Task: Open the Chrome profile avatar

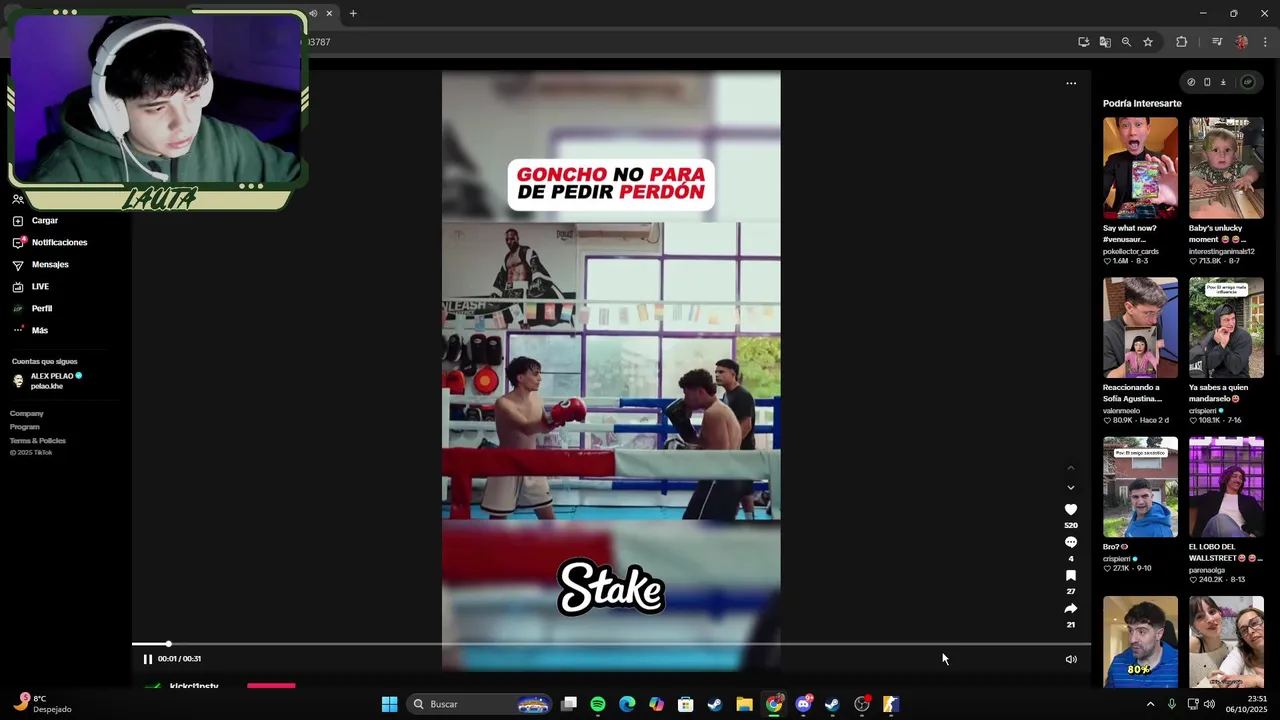Action: (x=1241, y=42)
